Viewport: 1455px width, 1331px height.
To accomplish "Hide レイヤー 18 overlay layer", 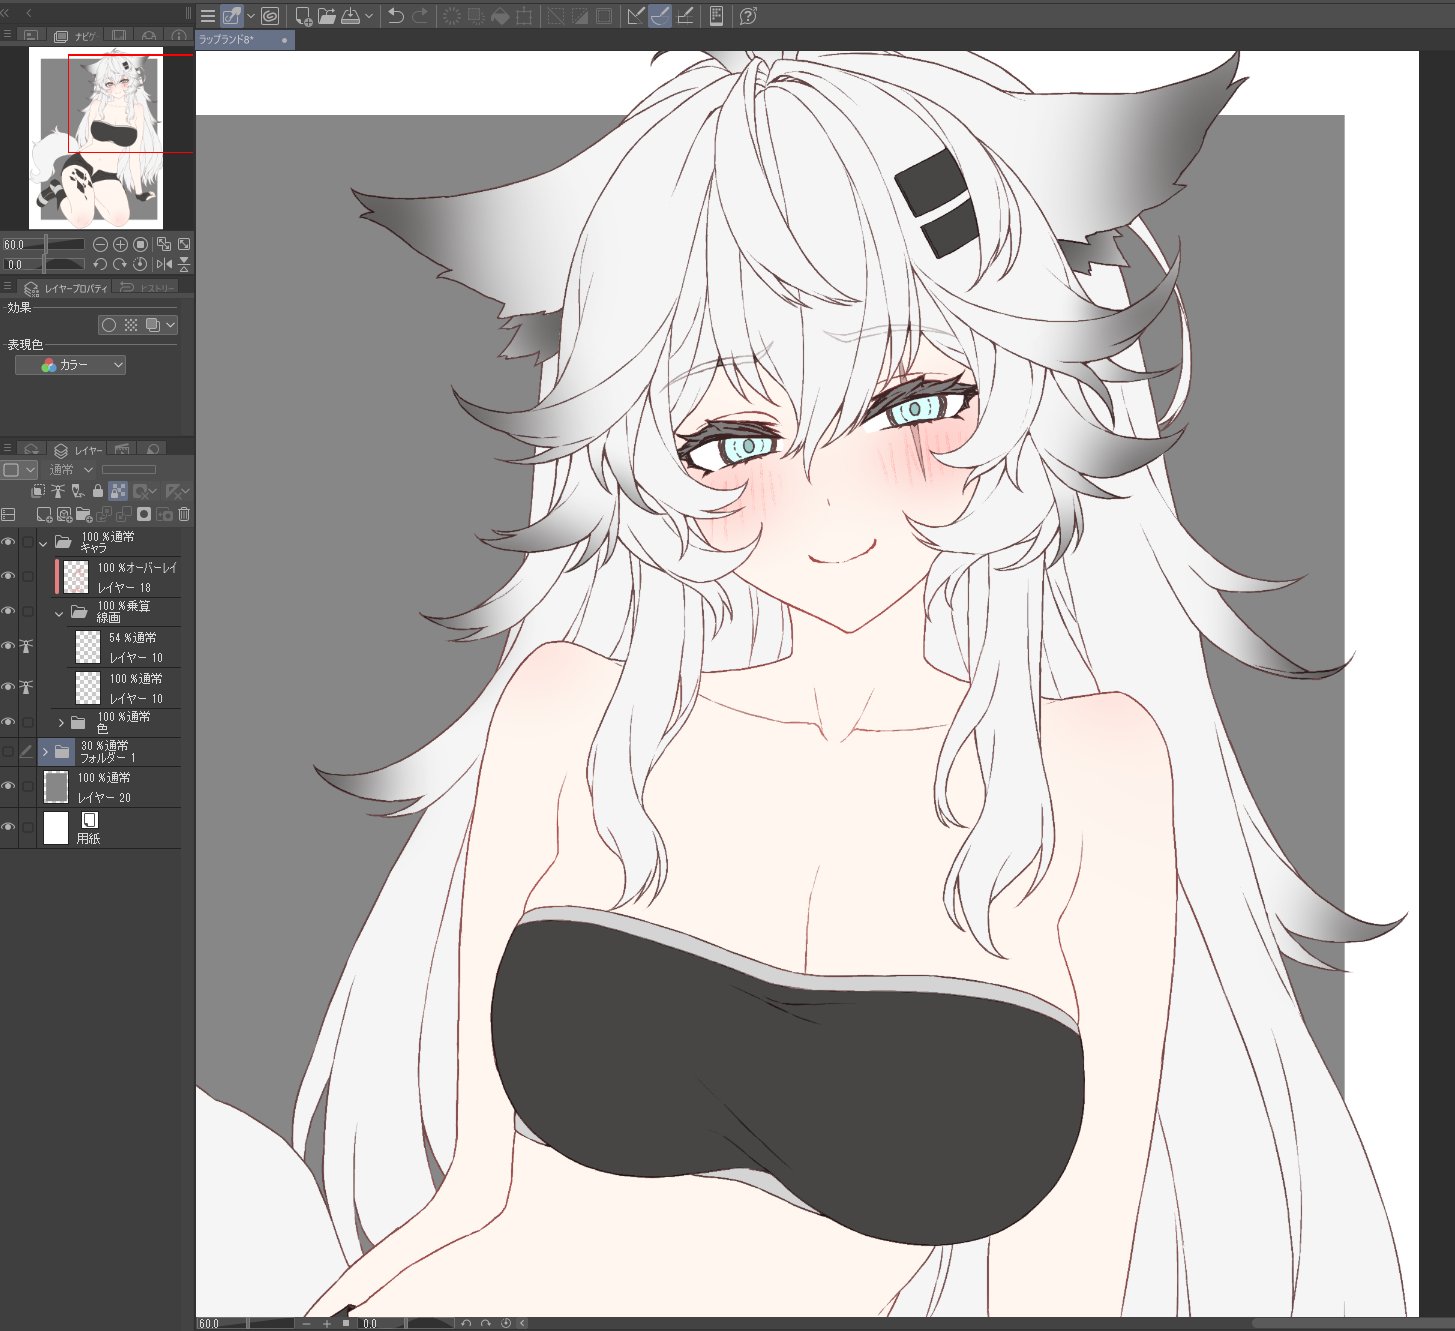I will coord(8,576).
